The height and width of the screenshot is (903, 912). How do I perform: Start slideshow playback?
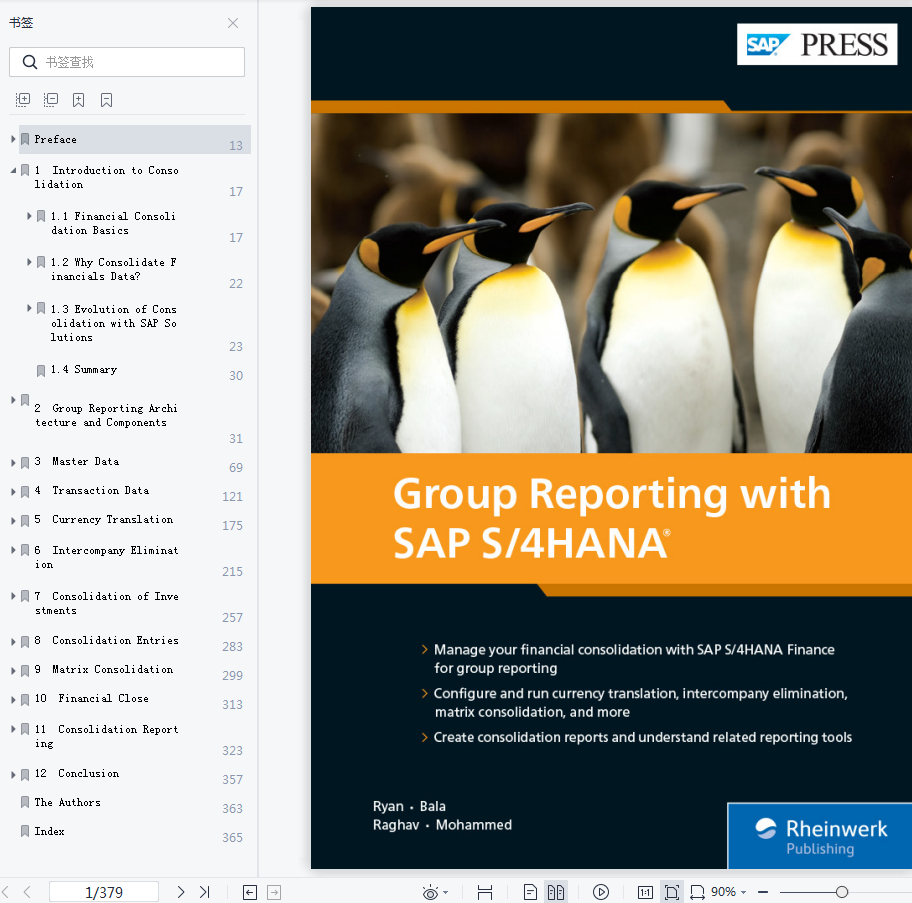click(x=601, y=892)
